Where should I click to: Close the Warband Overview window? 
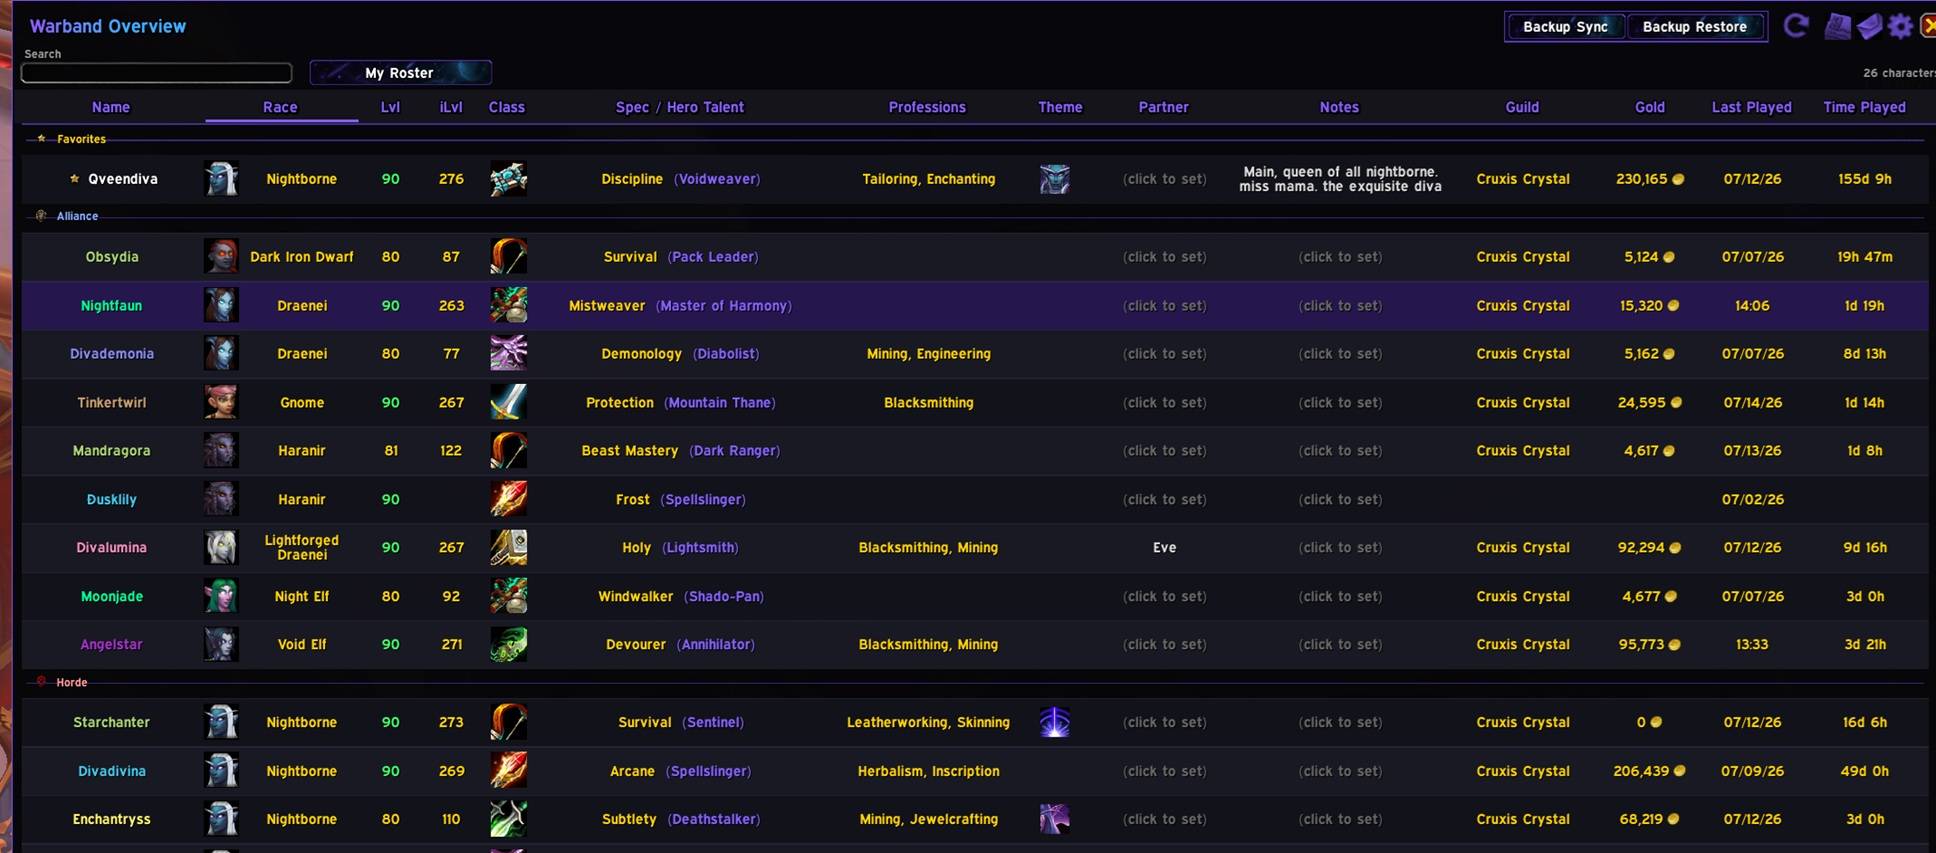pyautogui.click(x=1928, y=26)
